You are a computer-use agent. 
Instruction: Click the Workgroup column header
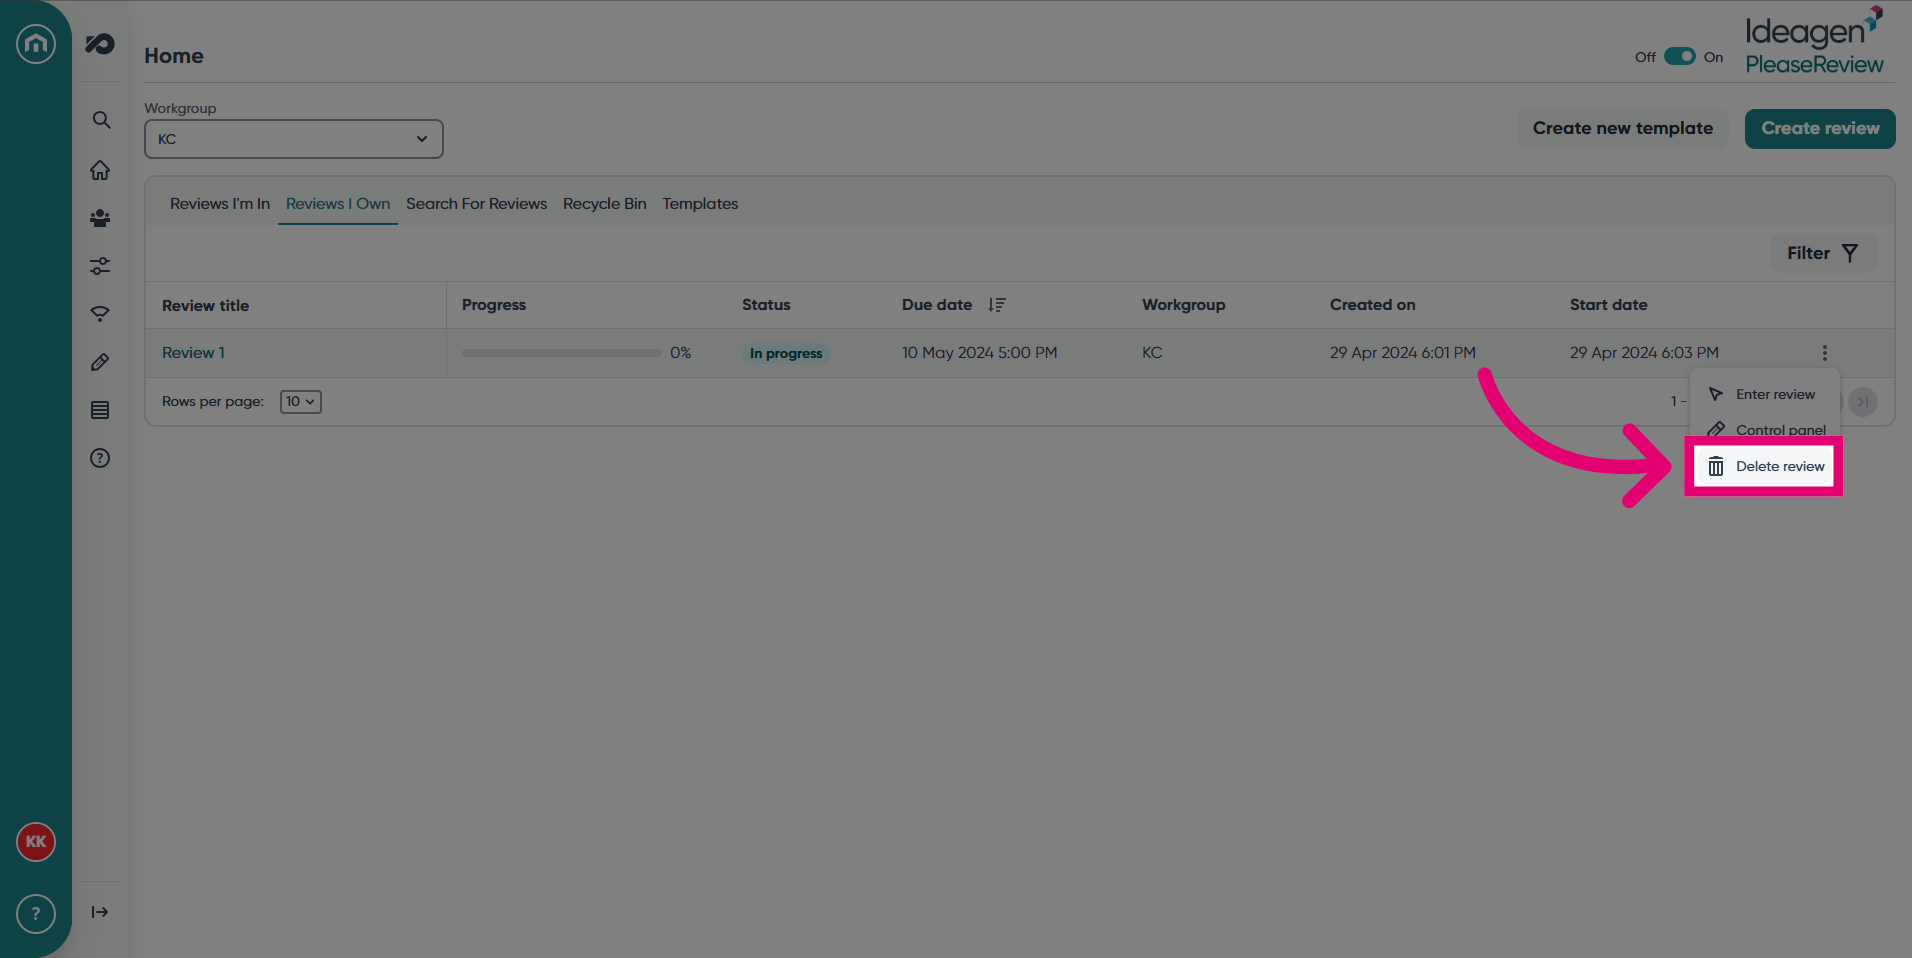coord(1184,305)
